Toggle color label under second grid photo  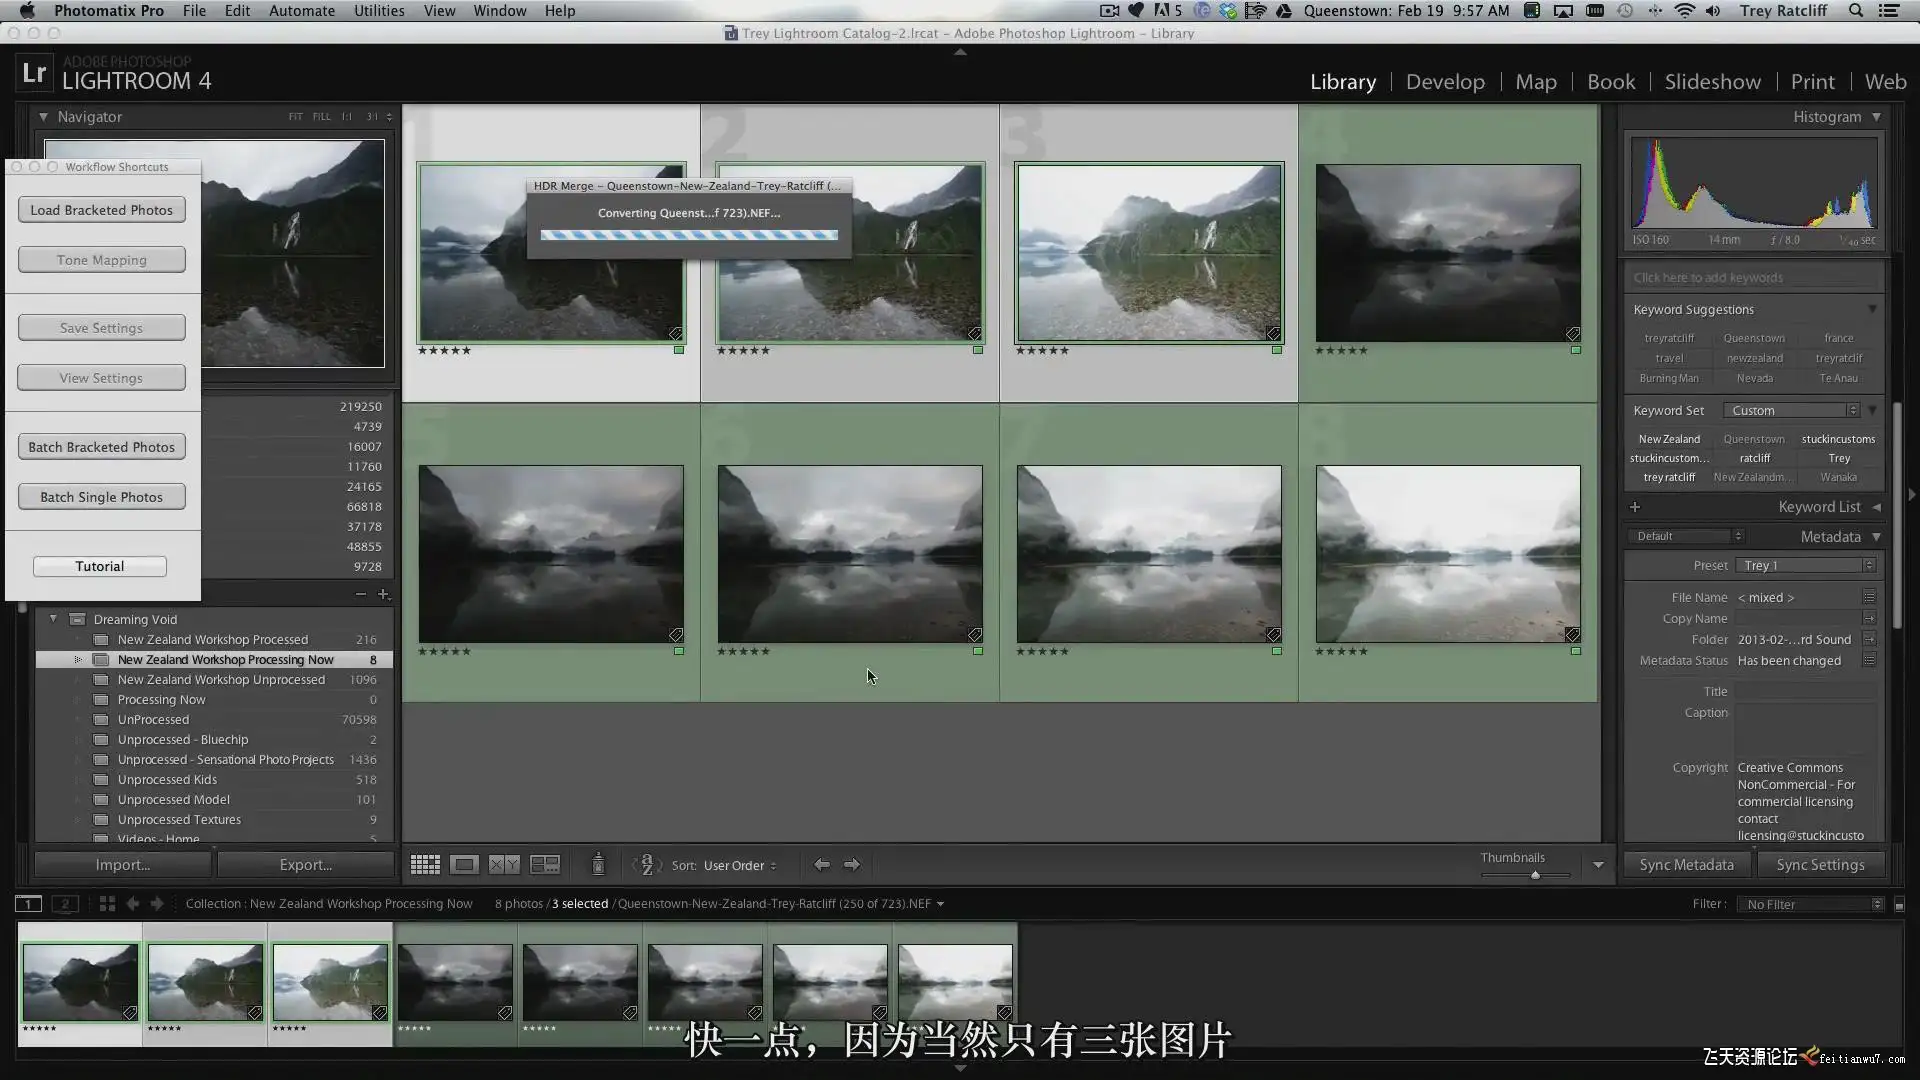978,350
